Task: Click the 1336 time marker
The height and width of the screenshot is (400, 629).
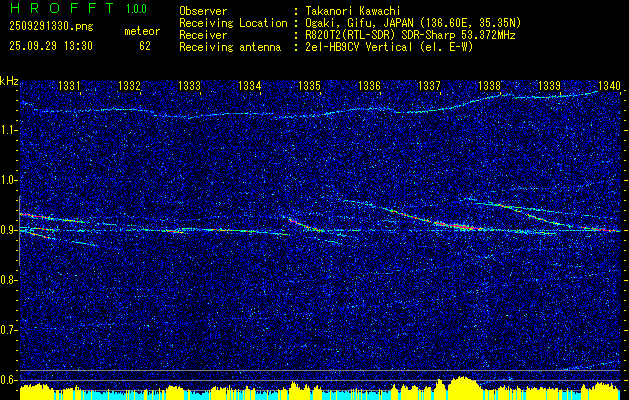Action: pyautogui.click(x=369, y=85)
